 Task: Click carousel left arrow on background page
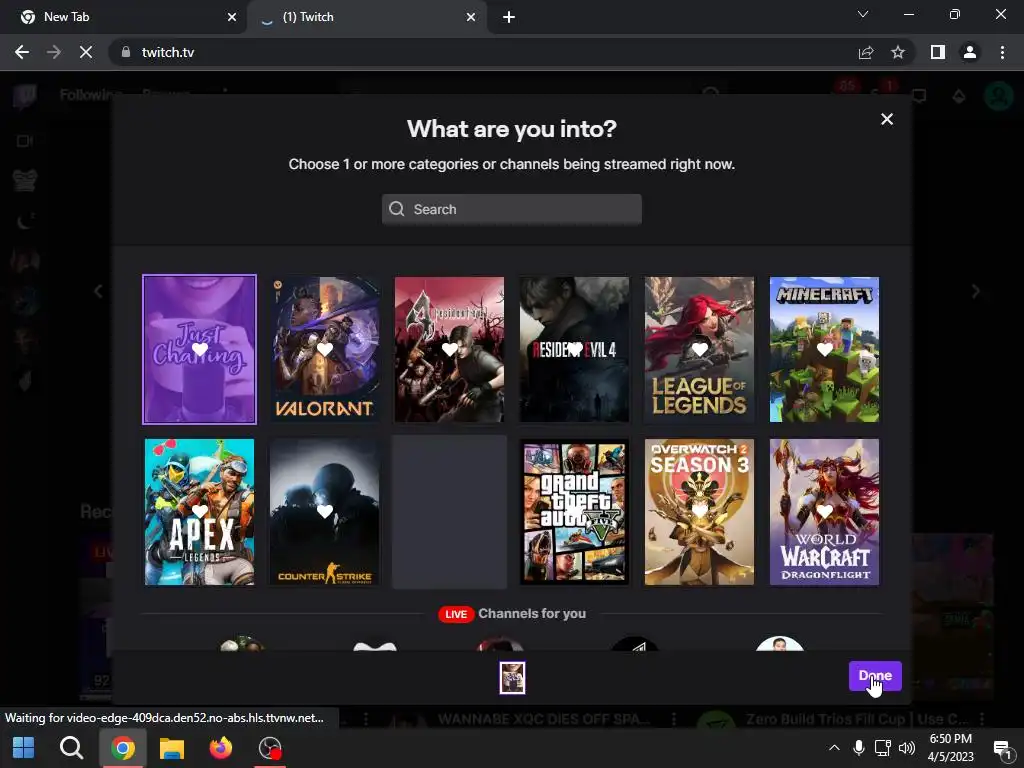(98, 291)
